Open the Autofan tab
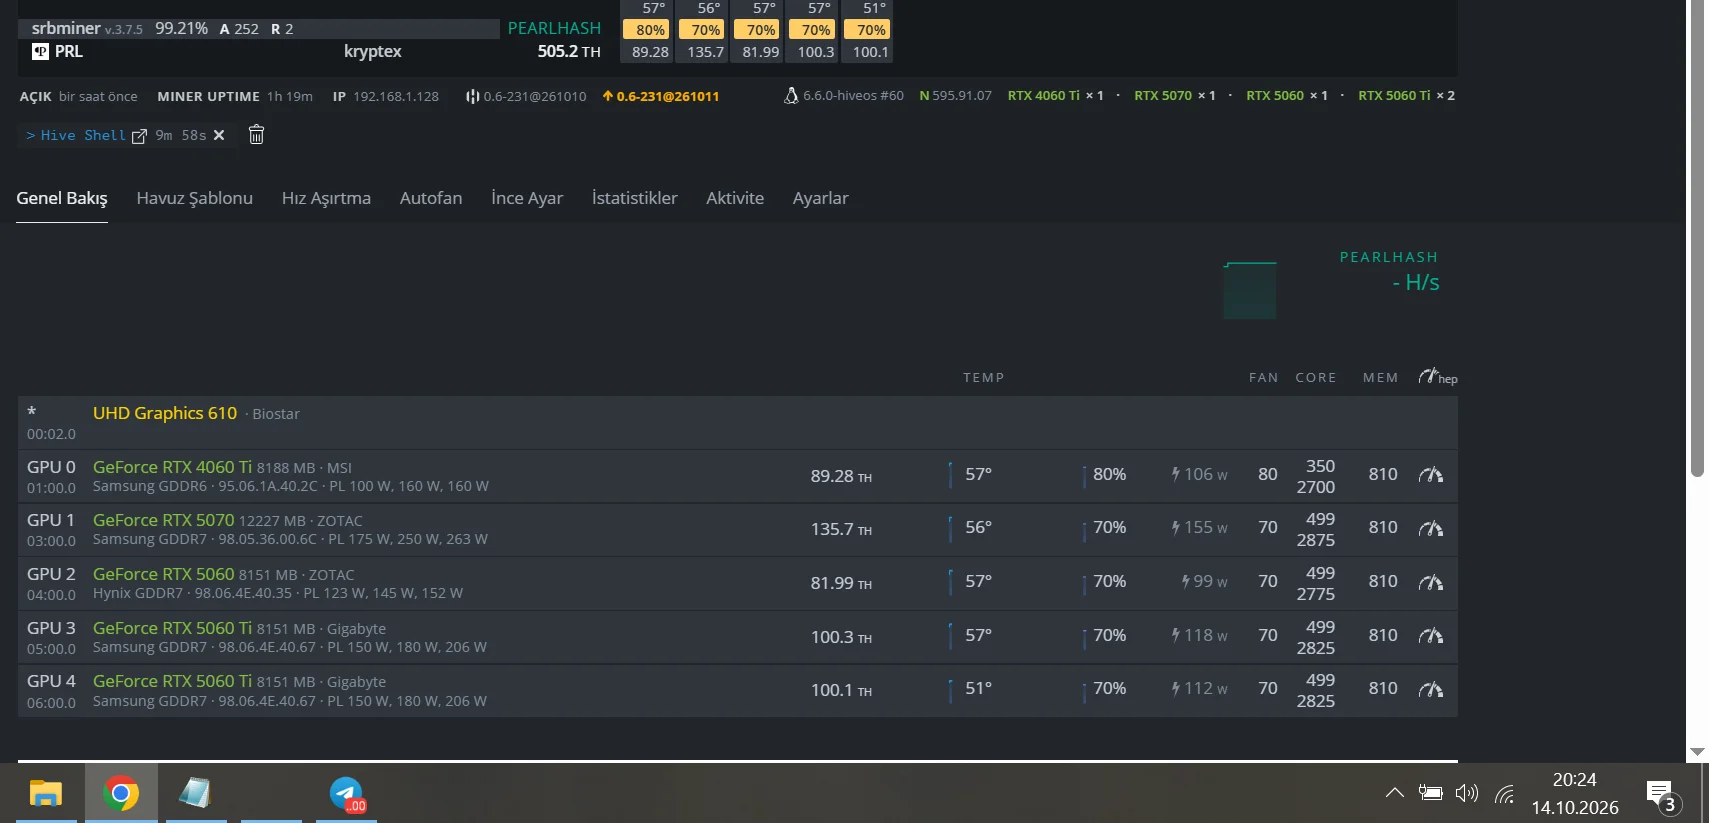The image size is (1709, 823). point(431,198)
